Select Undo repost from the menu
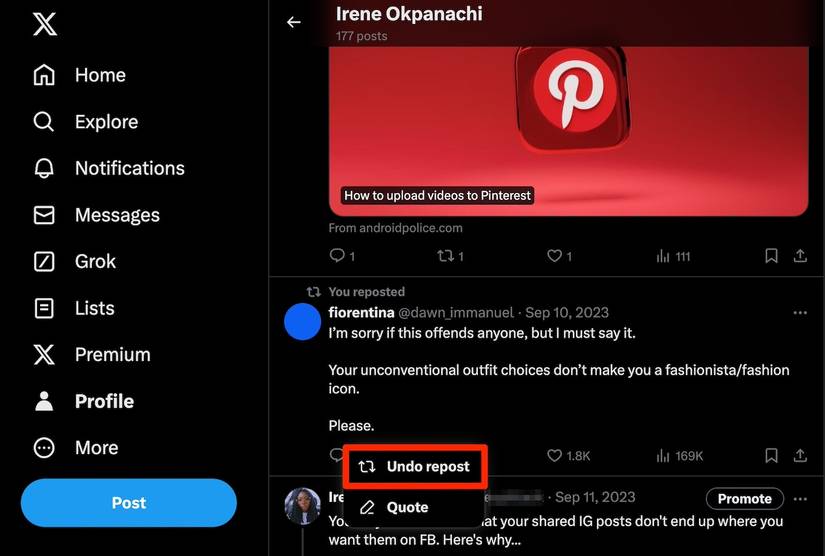This screenshot has height=556, width=825. click(x=415, y=467)
